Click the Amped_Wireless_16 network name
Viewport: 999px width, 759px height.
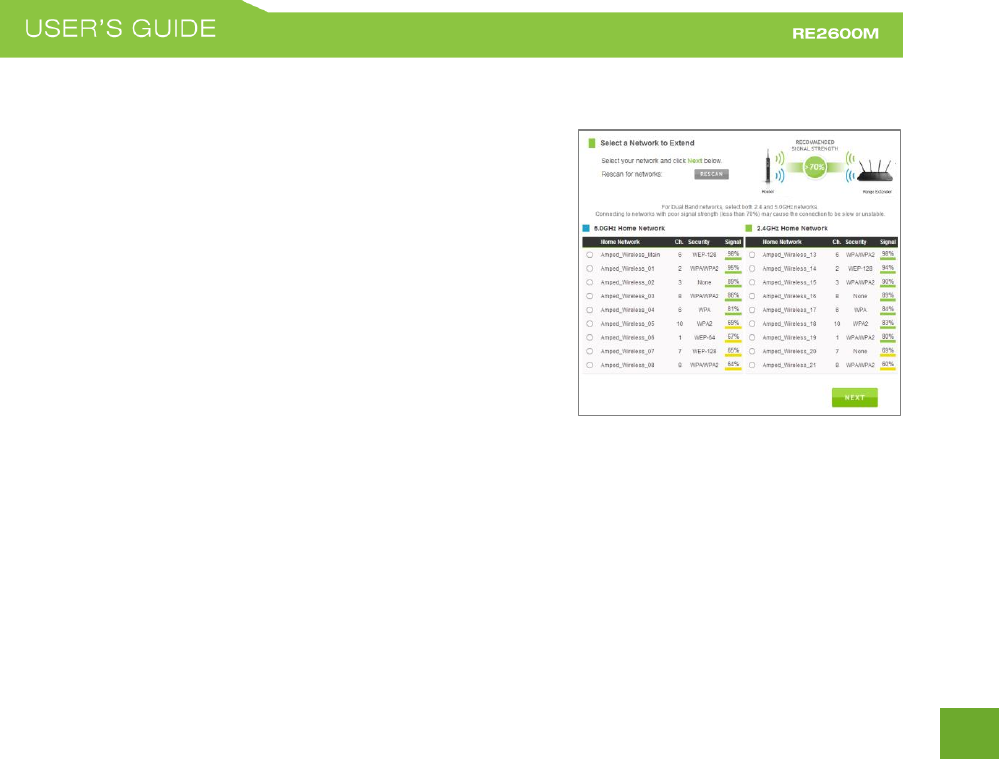[789, 296]
